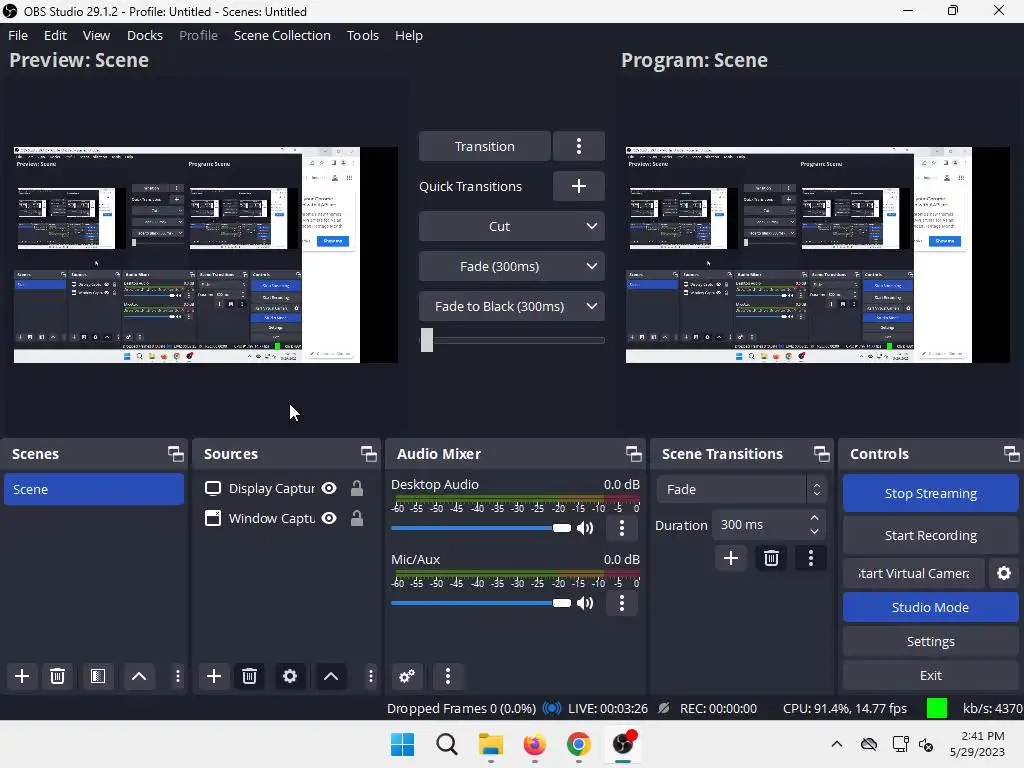
Task: Open transition properties three-dot menu
Action: pyautogui.click(x=811, y=558)
